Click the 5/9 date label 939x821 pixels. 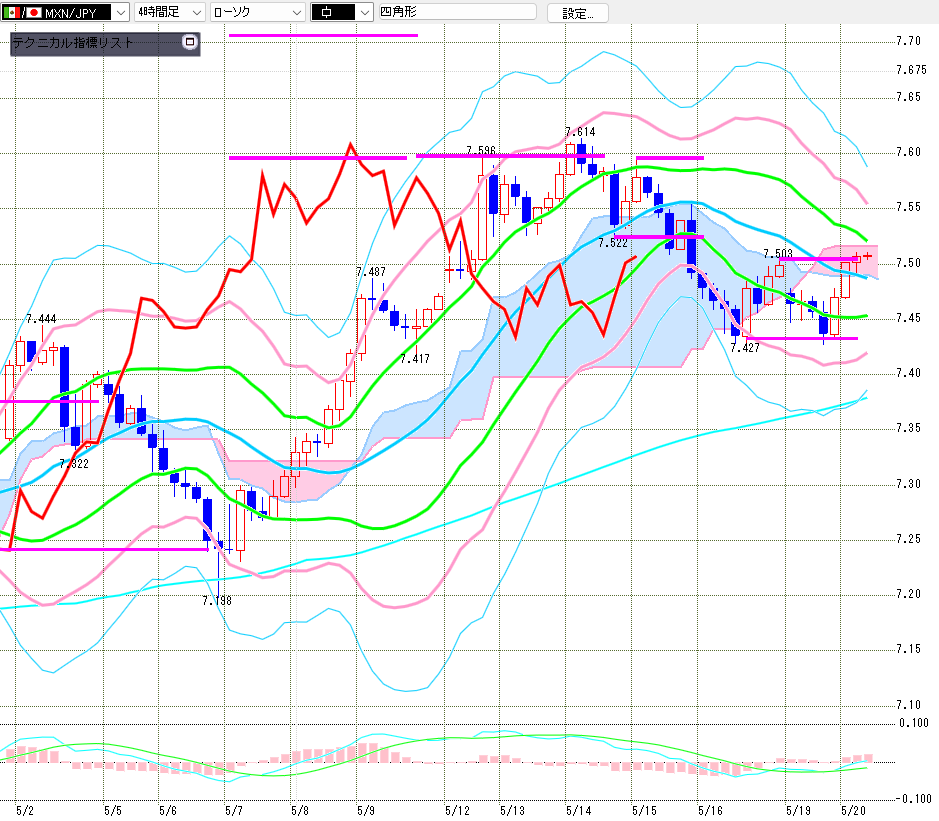click(366, 811)
